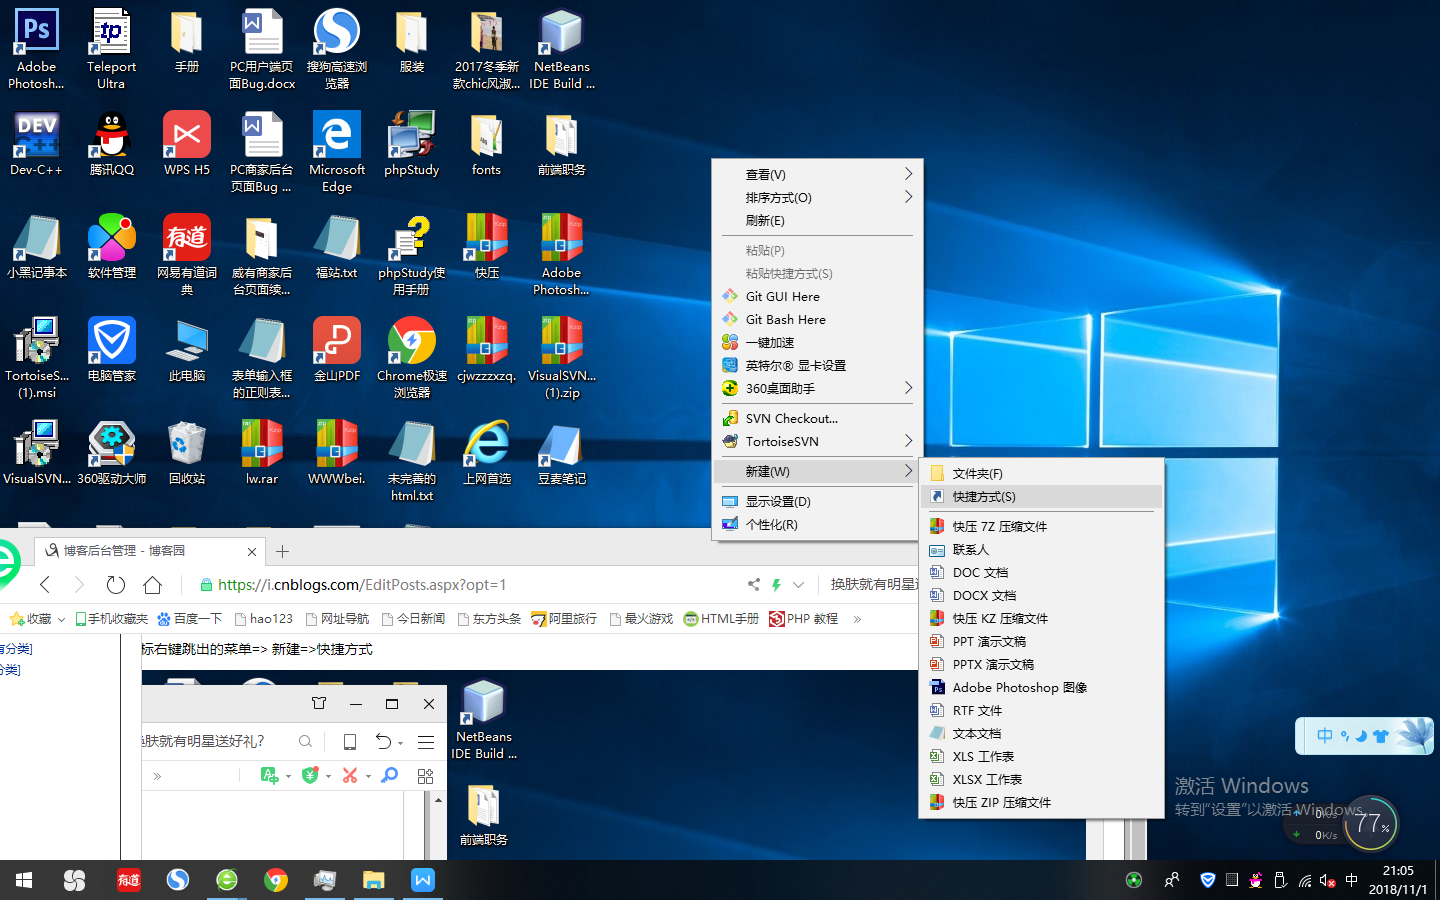Open the 腾讯QQ desktop icon
Image resolution: width=1440 pixels, height=900 pixels.
(x=111, y=144)
